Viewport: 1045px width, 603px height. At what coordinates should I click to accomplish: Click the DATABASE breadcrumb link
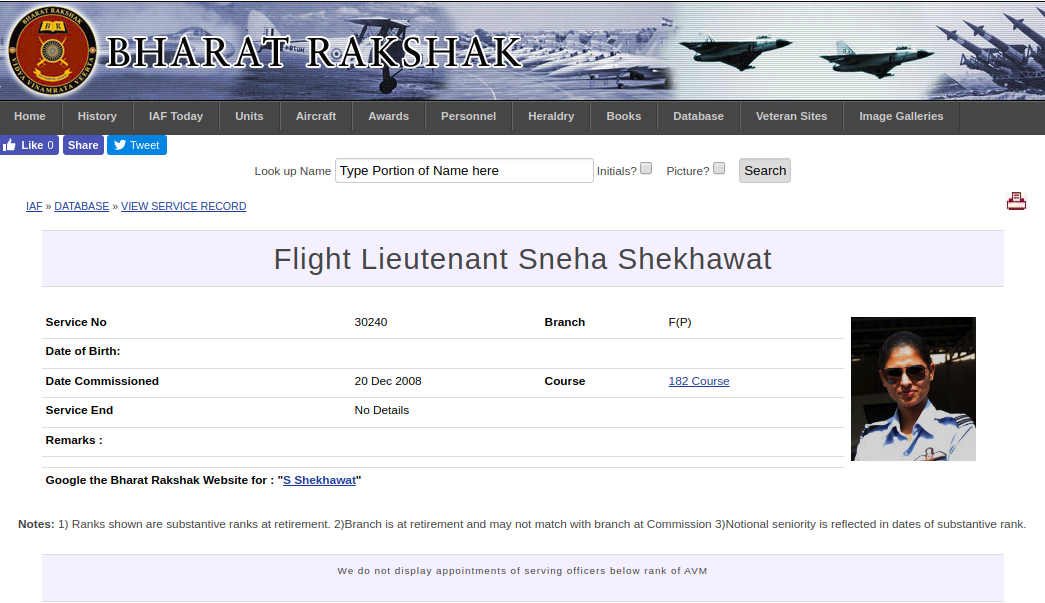pos(81,206)
